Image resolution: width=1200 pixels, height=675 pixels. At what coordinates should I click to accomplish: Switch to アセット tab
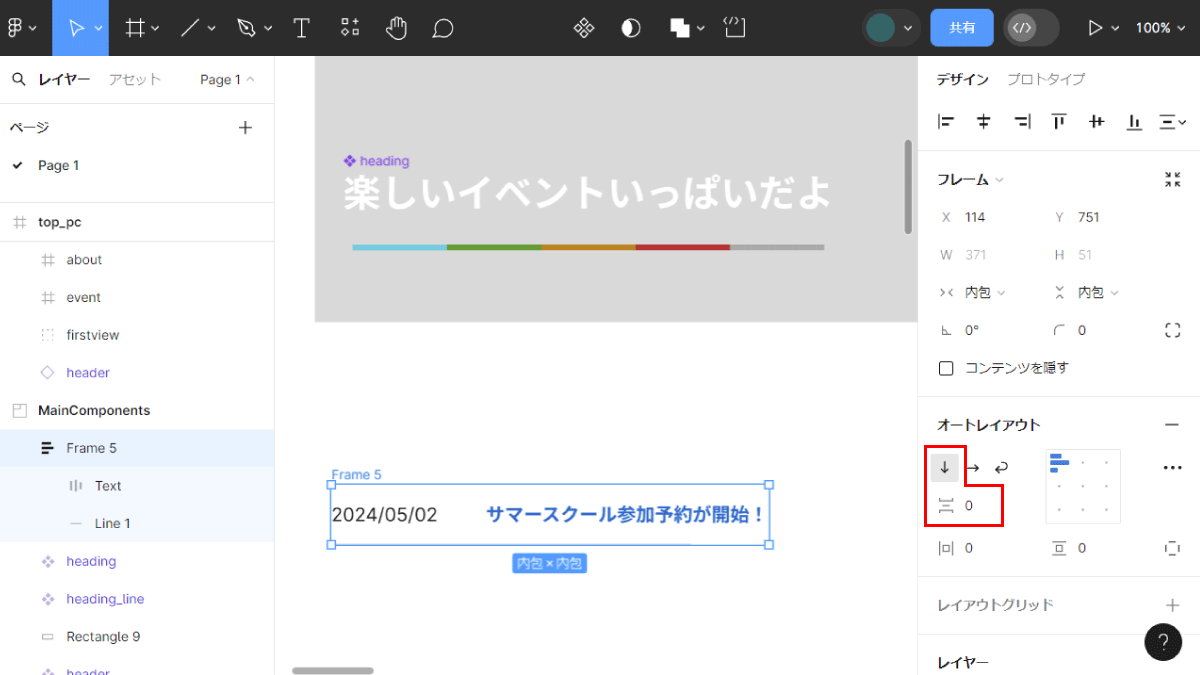point(135,80)
